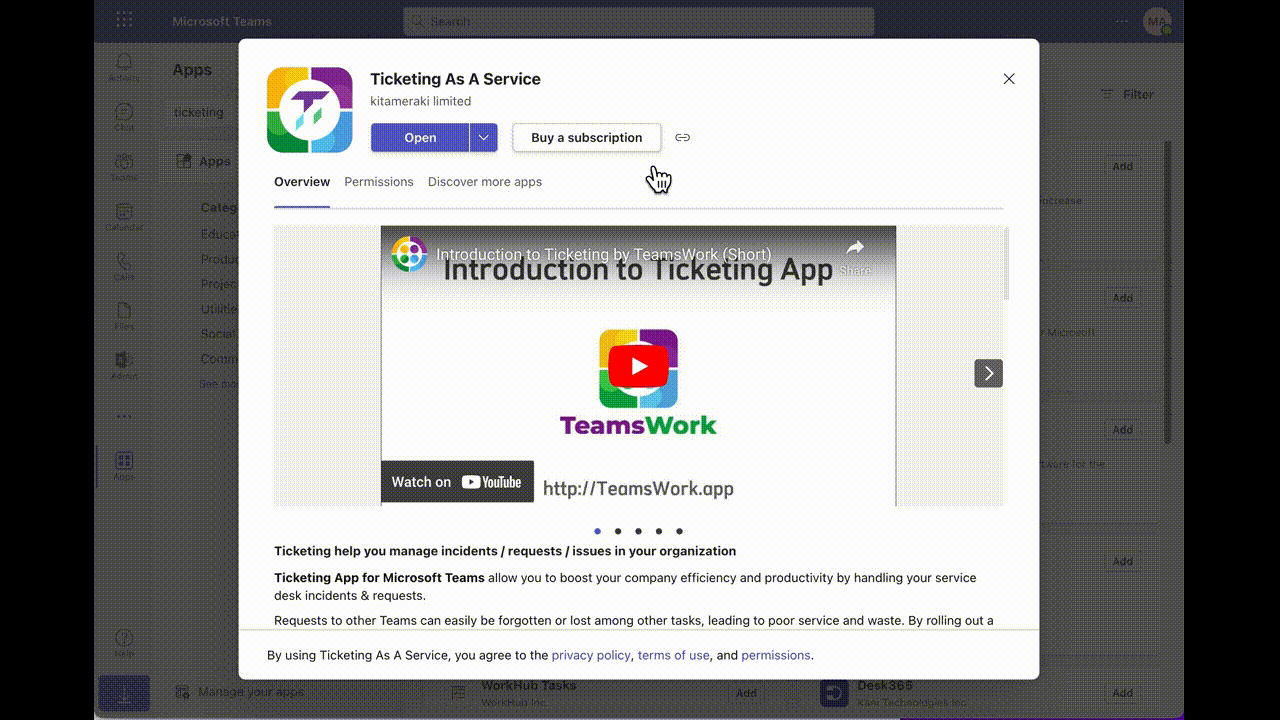Click the Share arrow on the video
Viewport: 1280px width, 720px height.
tap(854, 256)
